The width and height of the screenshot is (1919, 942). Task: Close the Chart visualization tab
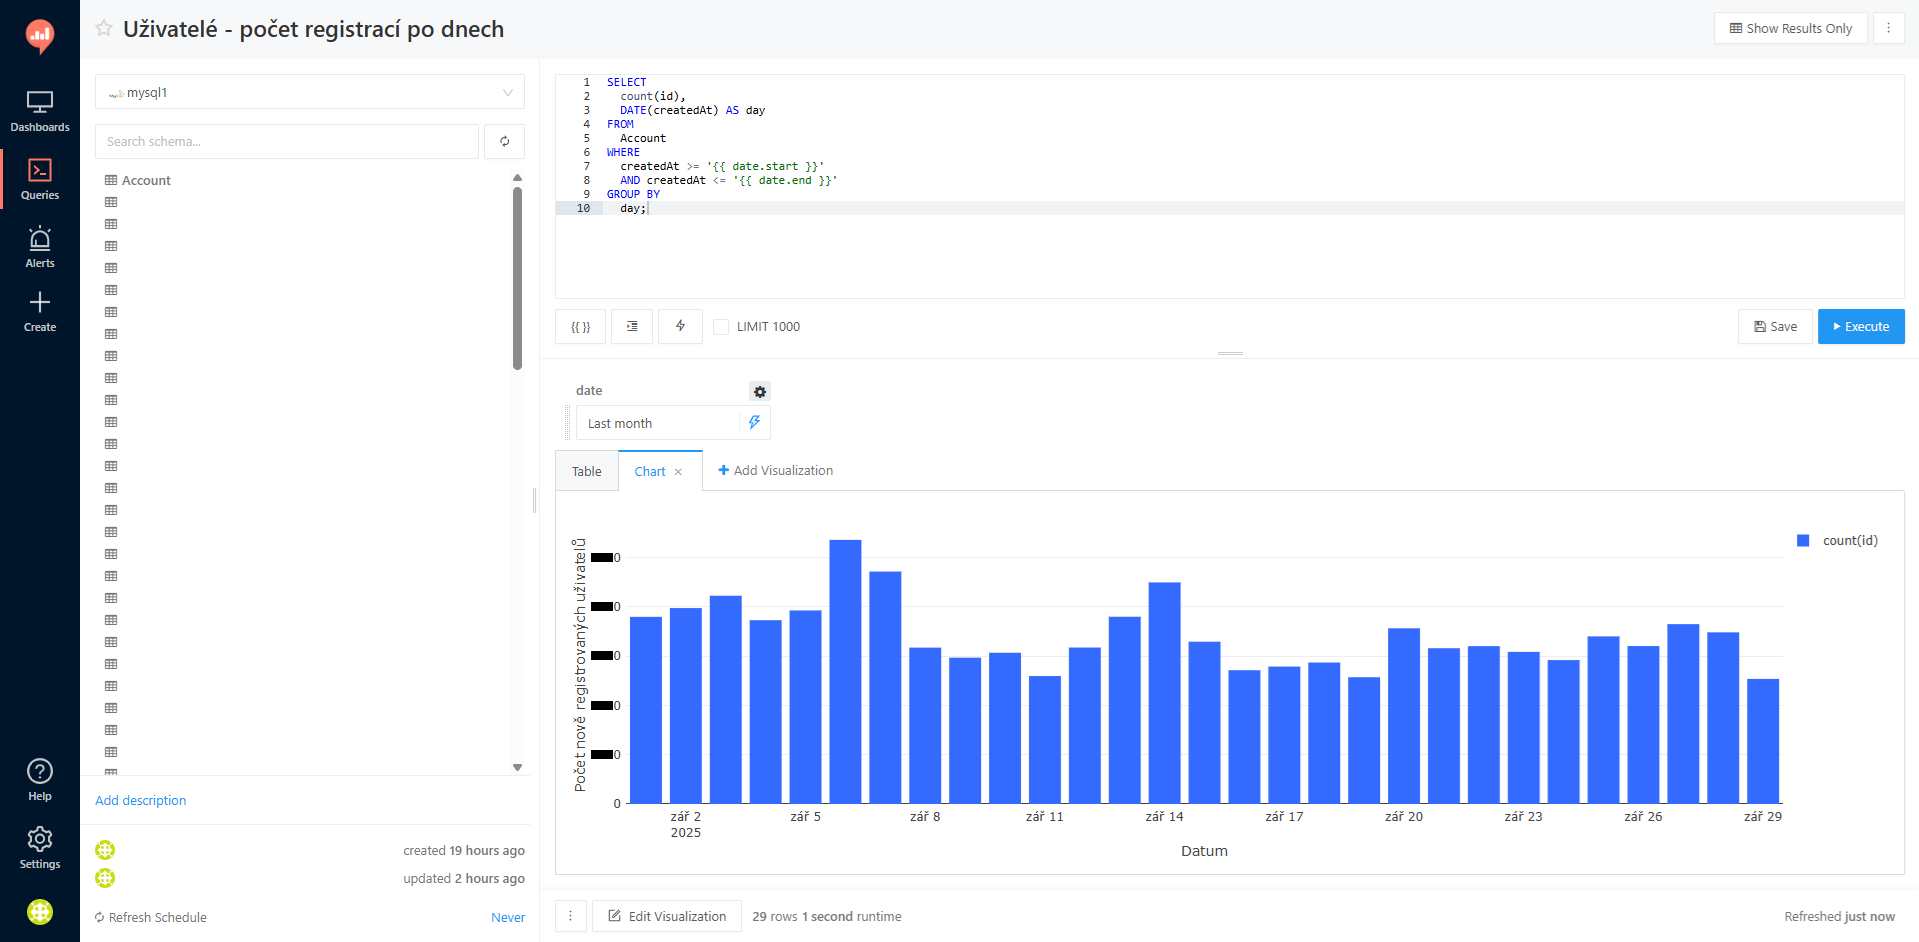point(678,472)
